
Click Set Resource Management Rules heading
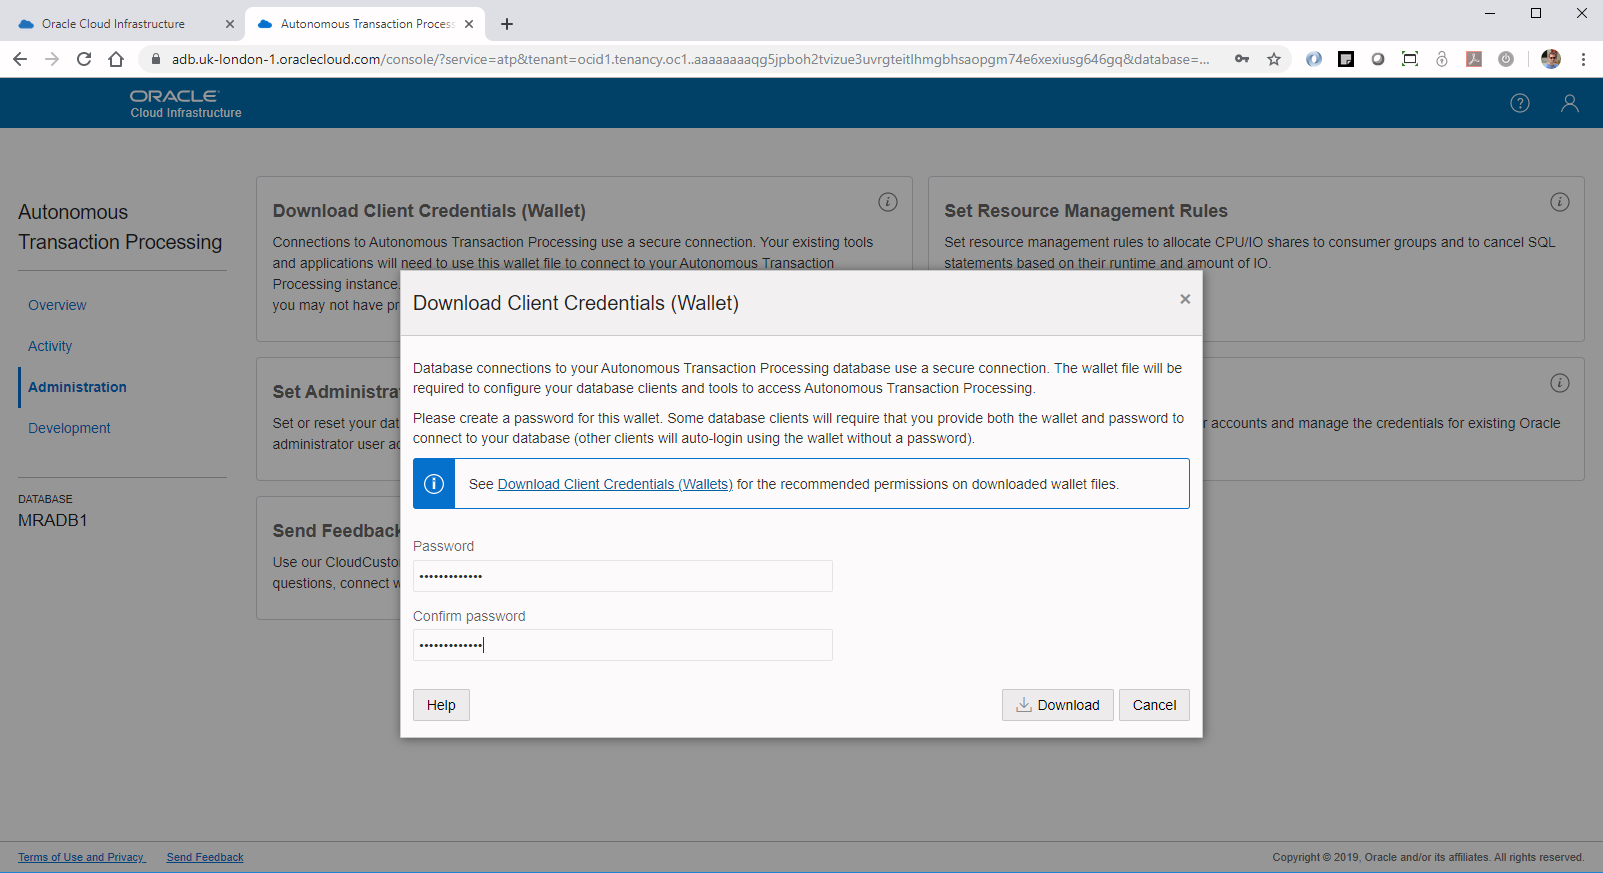[1086, 211]
